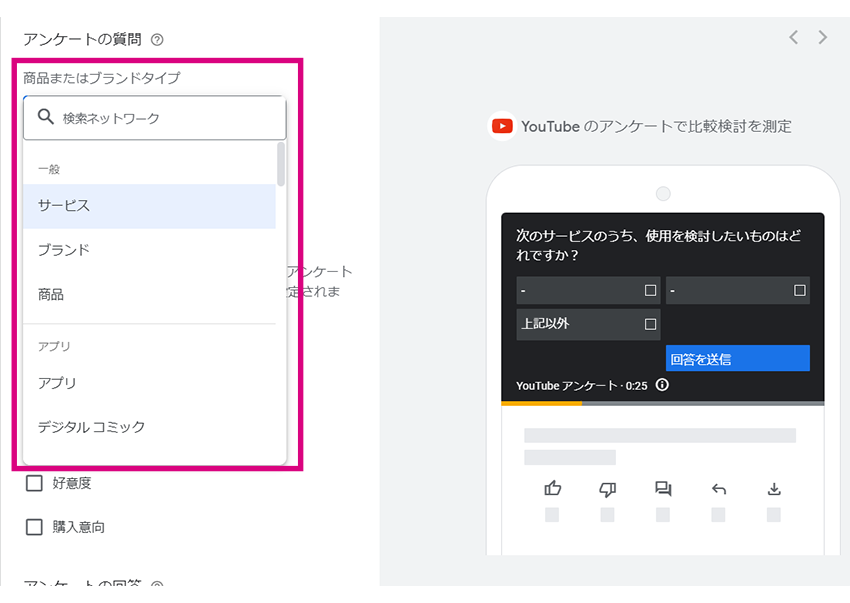Click the thumbs down icon in preview
The image size is (850, 603).
click(x=608, y=489)
